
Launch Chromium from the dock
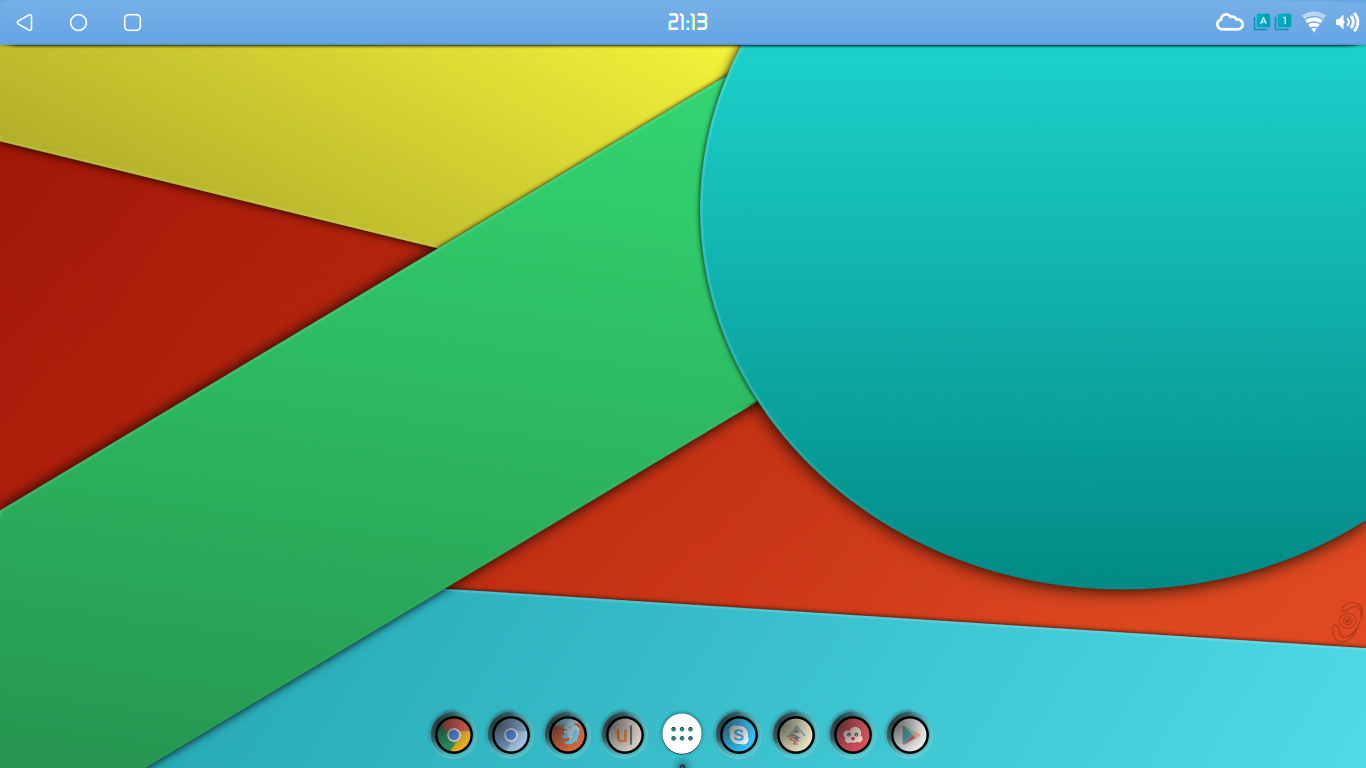[510, 735]
